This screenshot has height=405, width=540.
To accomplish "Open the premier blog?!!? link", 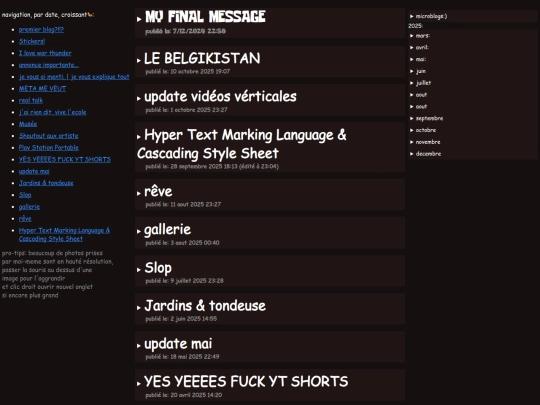I will pyautogui.click(x=41, y=30).
